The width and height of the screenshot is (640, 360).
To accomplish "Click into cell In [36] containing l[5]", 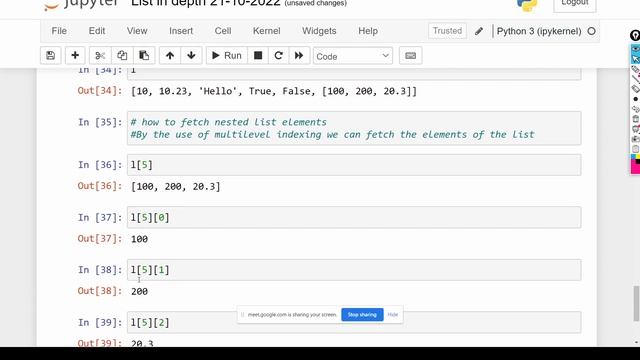I will pos(354,165).
